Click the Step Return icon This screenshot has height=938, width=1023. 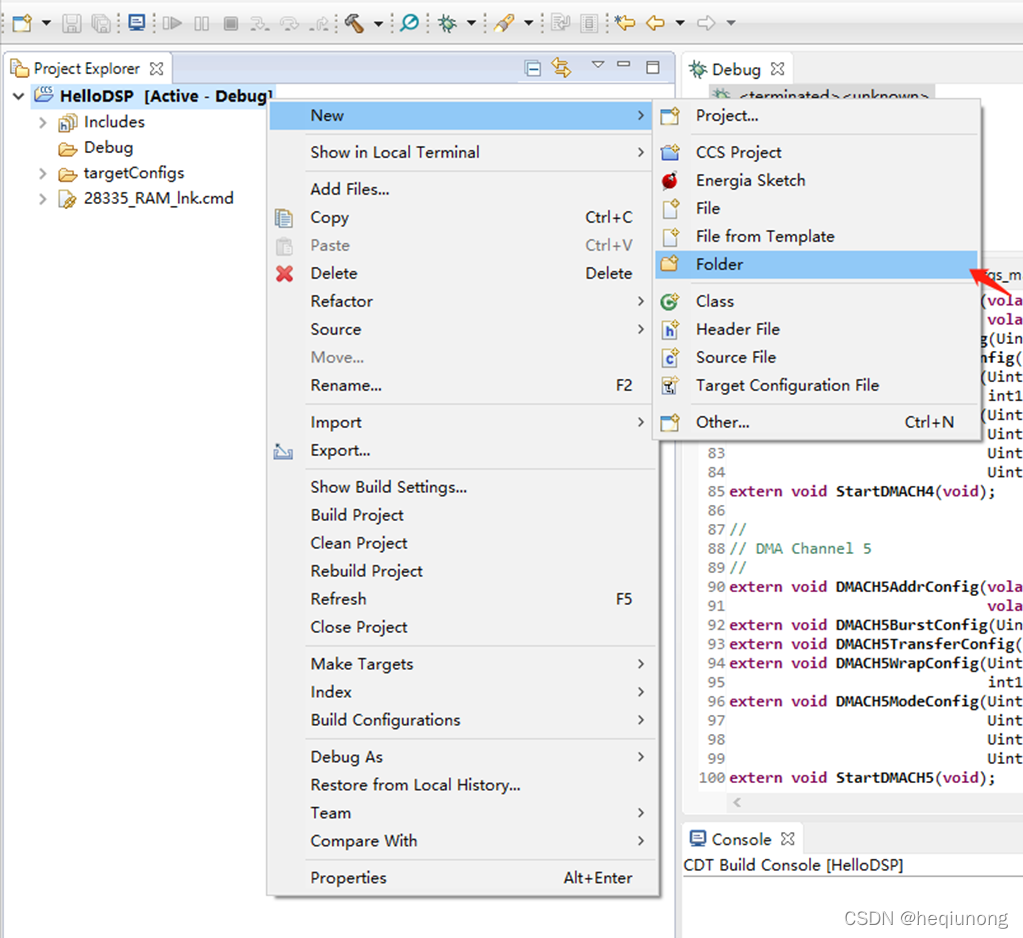point(320,24)
